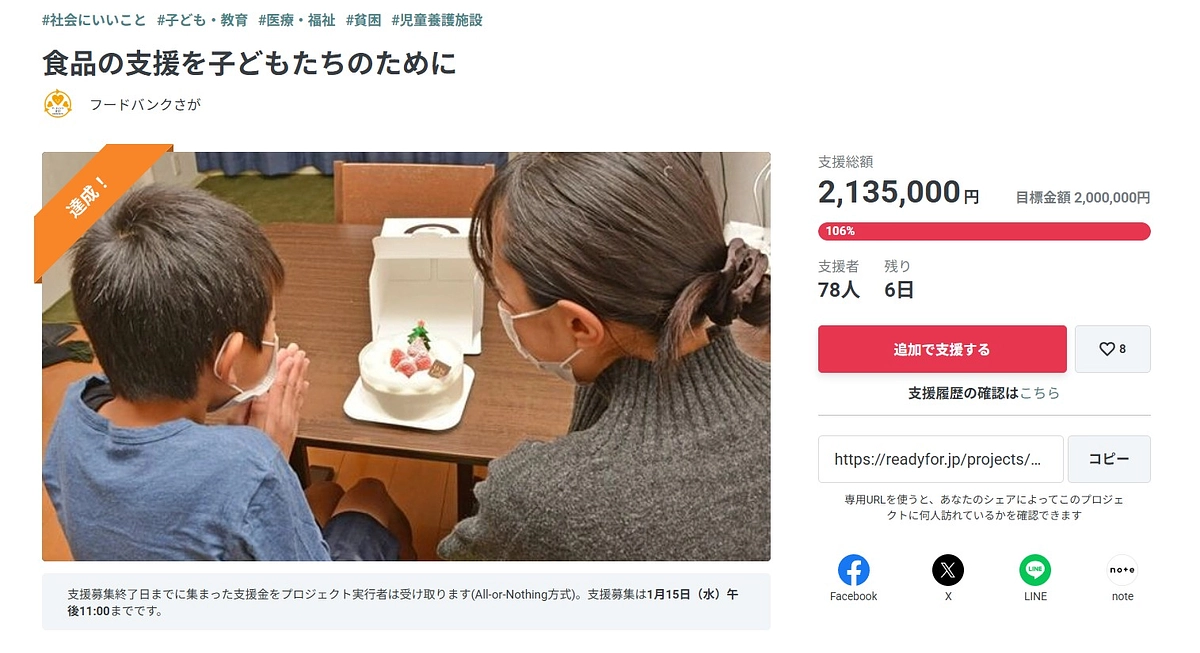Share the project on note

[x=1122, y=570]
